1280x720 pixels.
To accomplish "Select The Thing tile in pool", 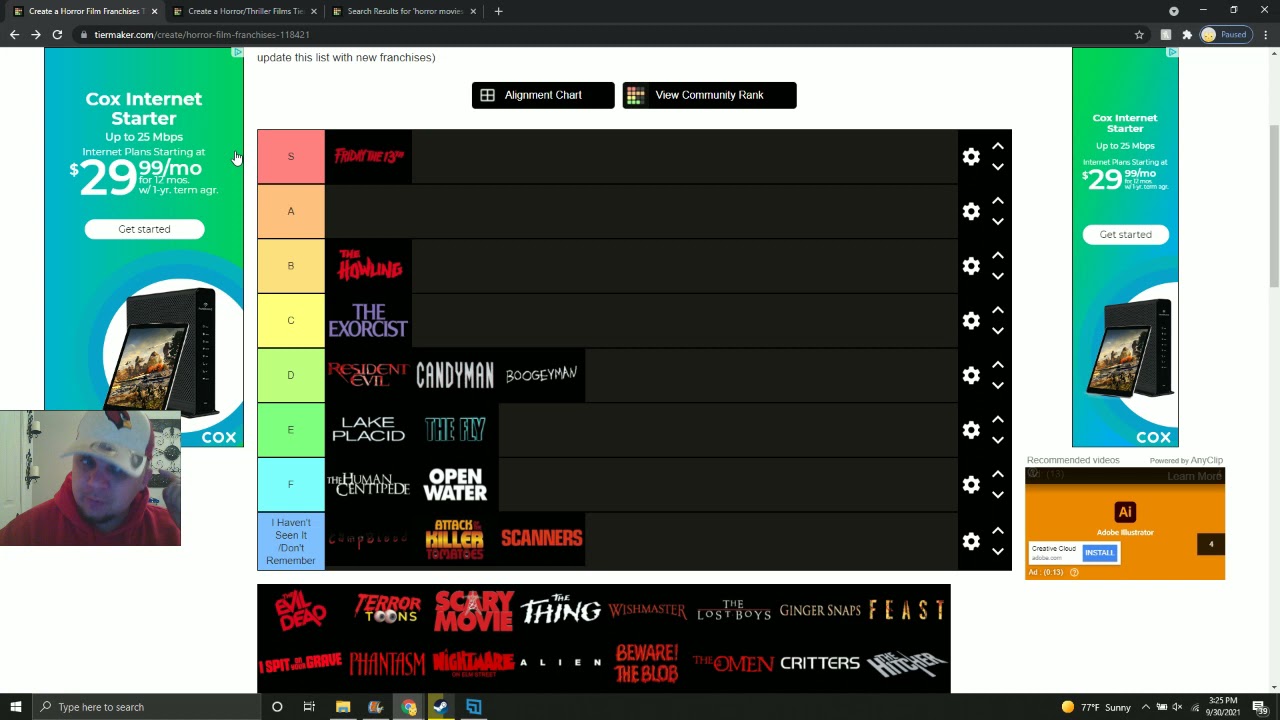I will click(x=560, y=610).
